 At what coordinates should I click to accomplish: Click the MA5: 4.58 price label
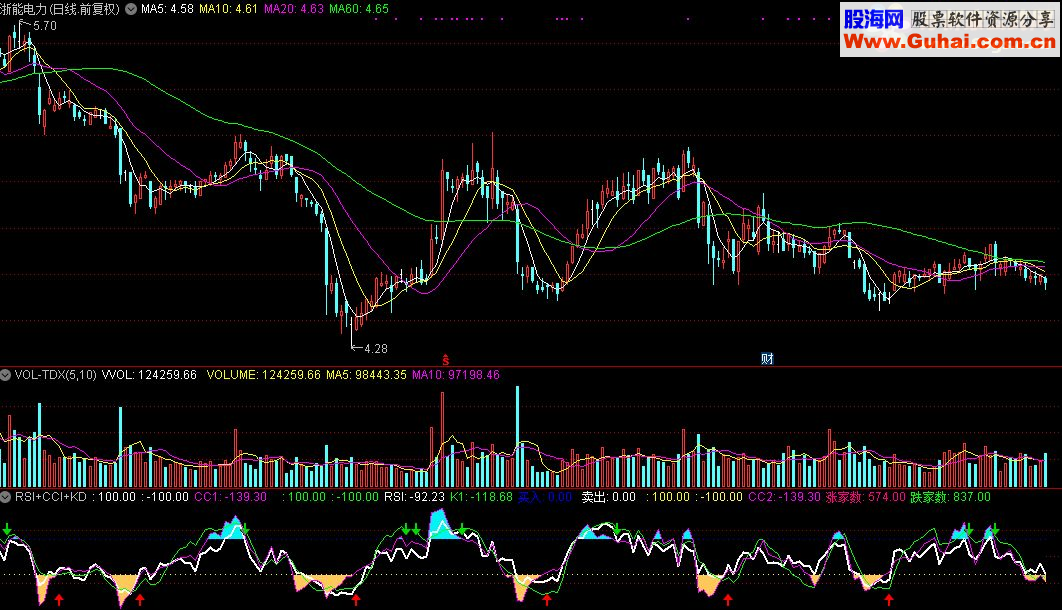click(167, 9)
